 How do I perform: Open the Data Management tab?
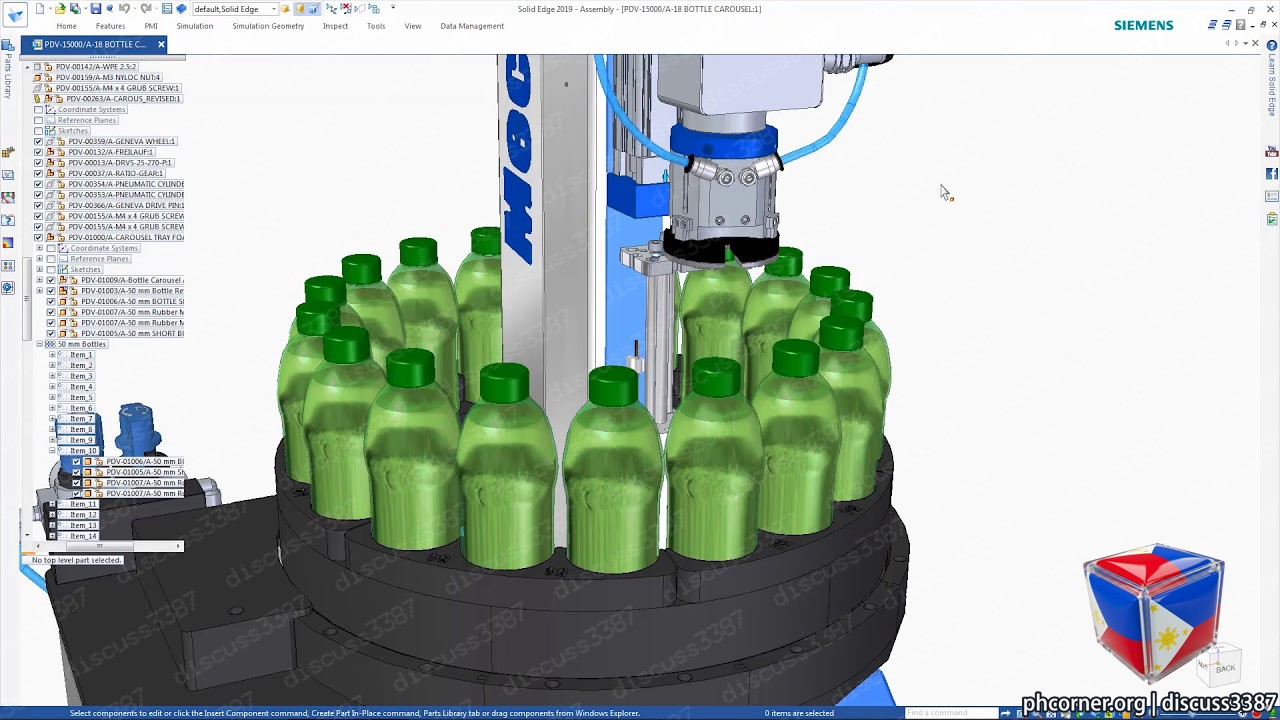coord(472,26)
